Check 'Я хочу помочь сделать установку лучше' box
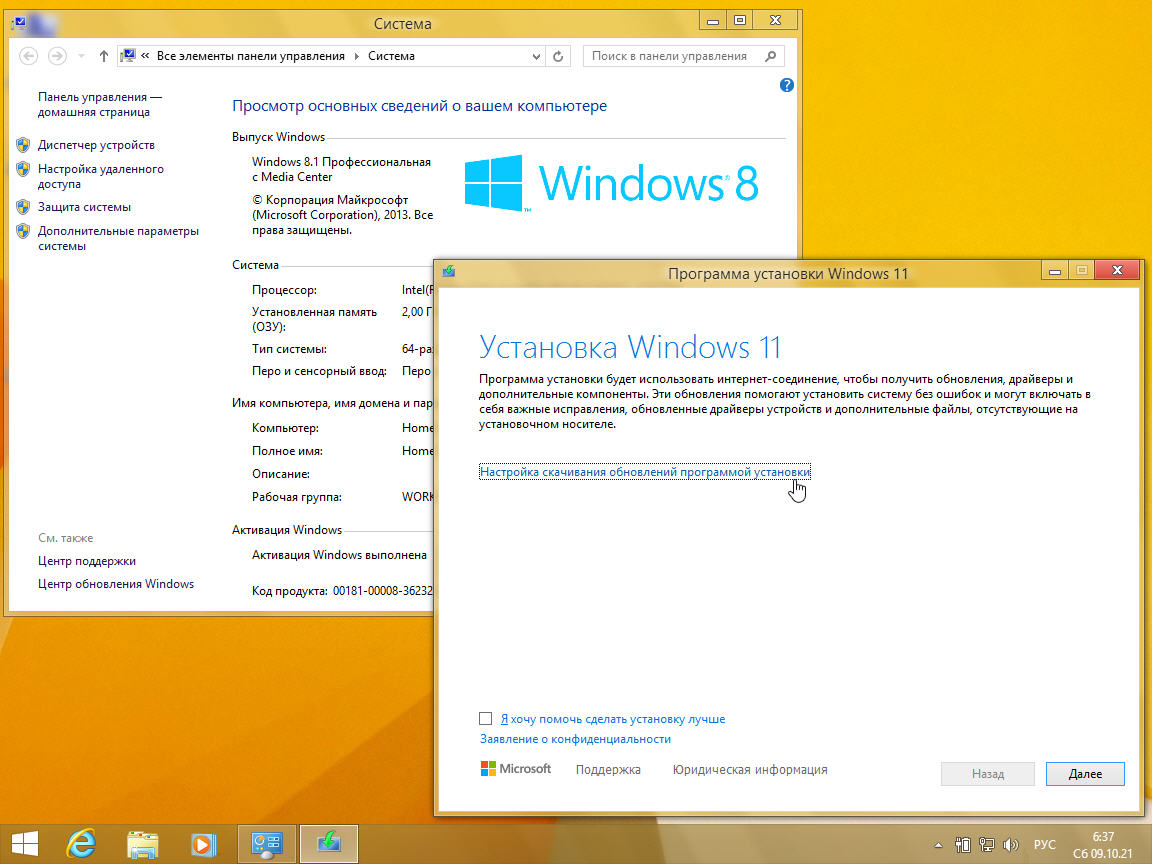Screen dimensions: 1152x864 tap(486, 719)
